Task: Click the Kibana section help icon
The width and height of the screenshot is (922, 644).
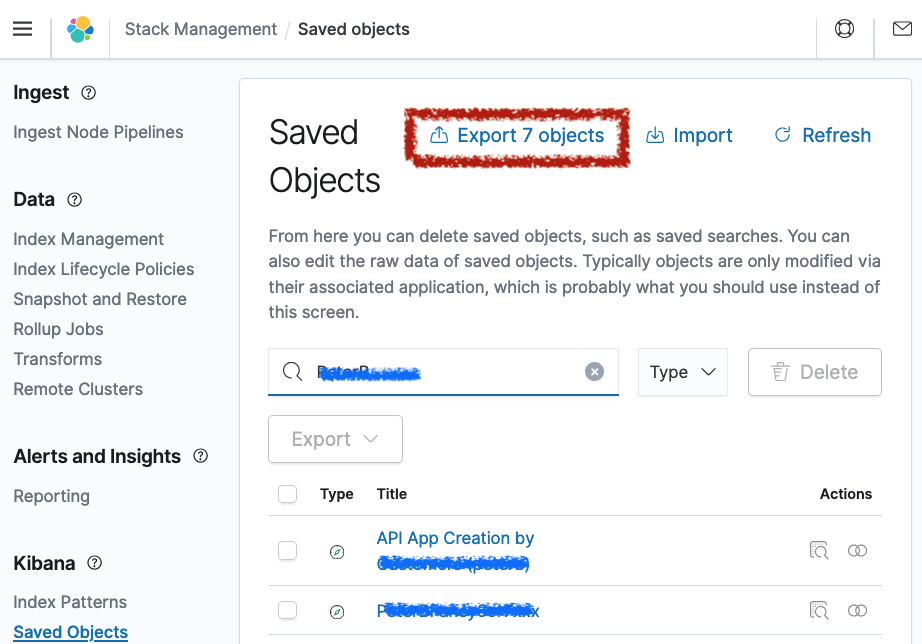Action: pyautogui.click(x=95, y=563)
